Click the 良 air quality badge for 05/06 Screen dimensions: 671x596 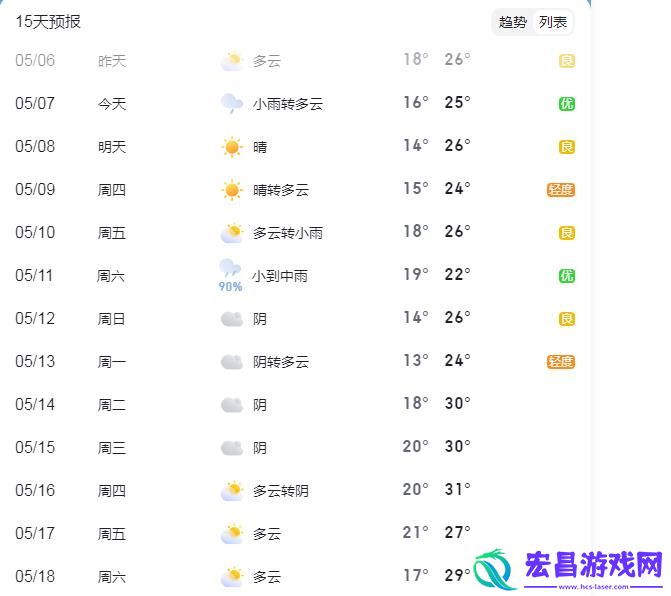coord(567,61)
